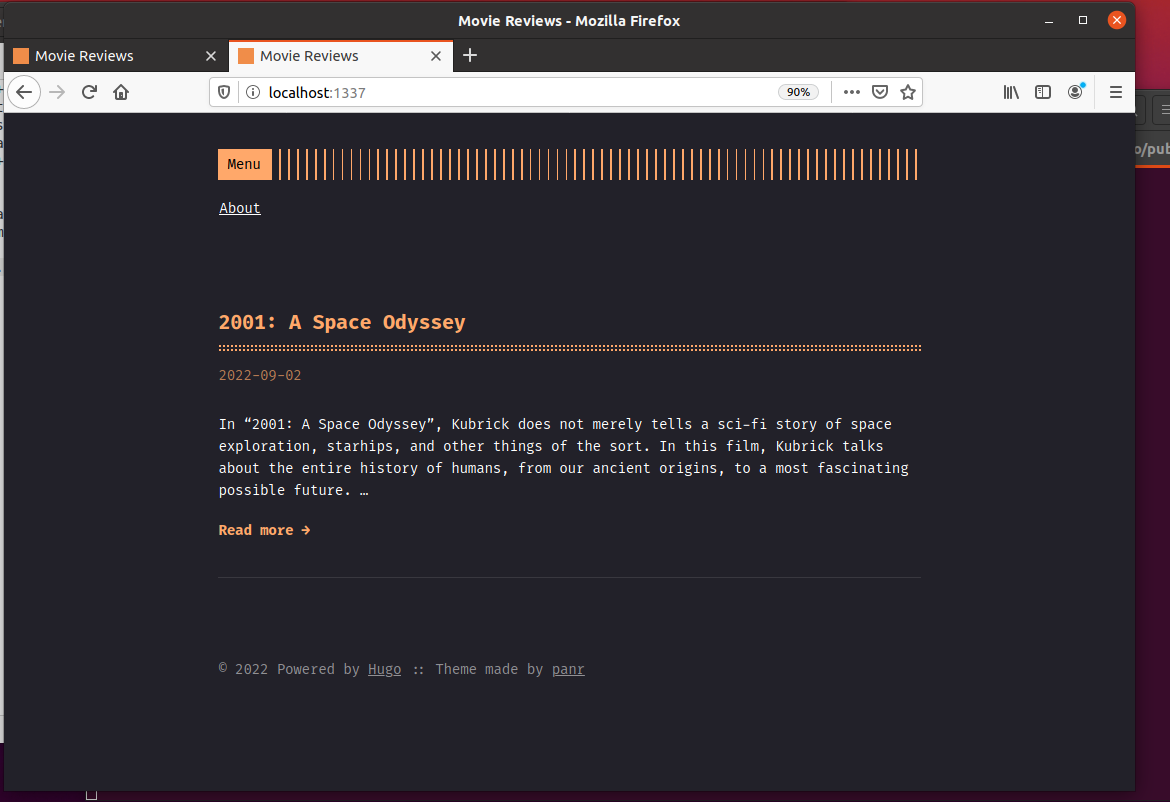Viewport: 1170px width, 802px height.
Task: Open the About link
Action: click(240, 208)
